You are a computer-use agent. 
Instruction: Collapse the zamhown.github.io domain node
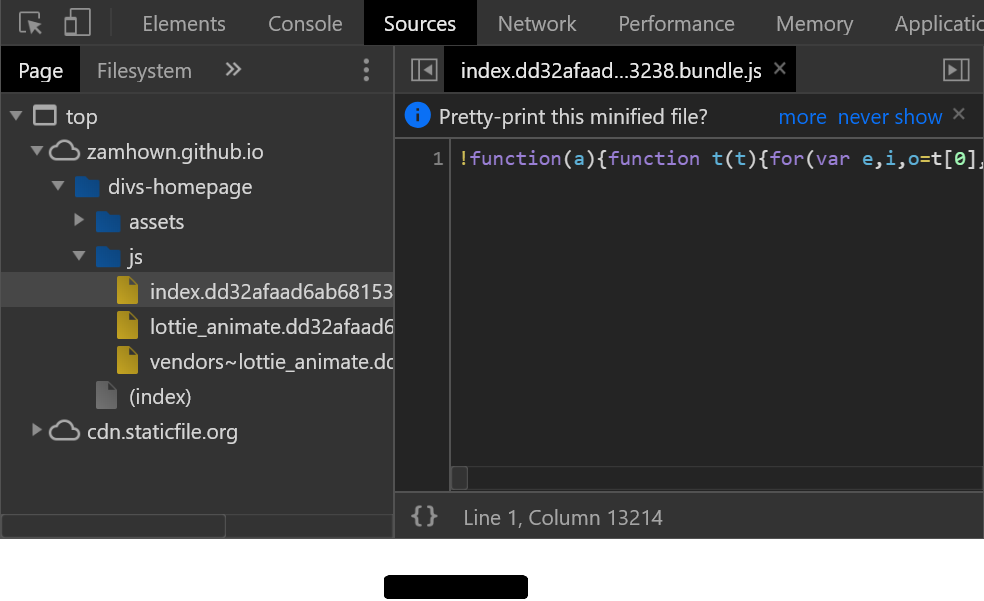coord(37,152)
